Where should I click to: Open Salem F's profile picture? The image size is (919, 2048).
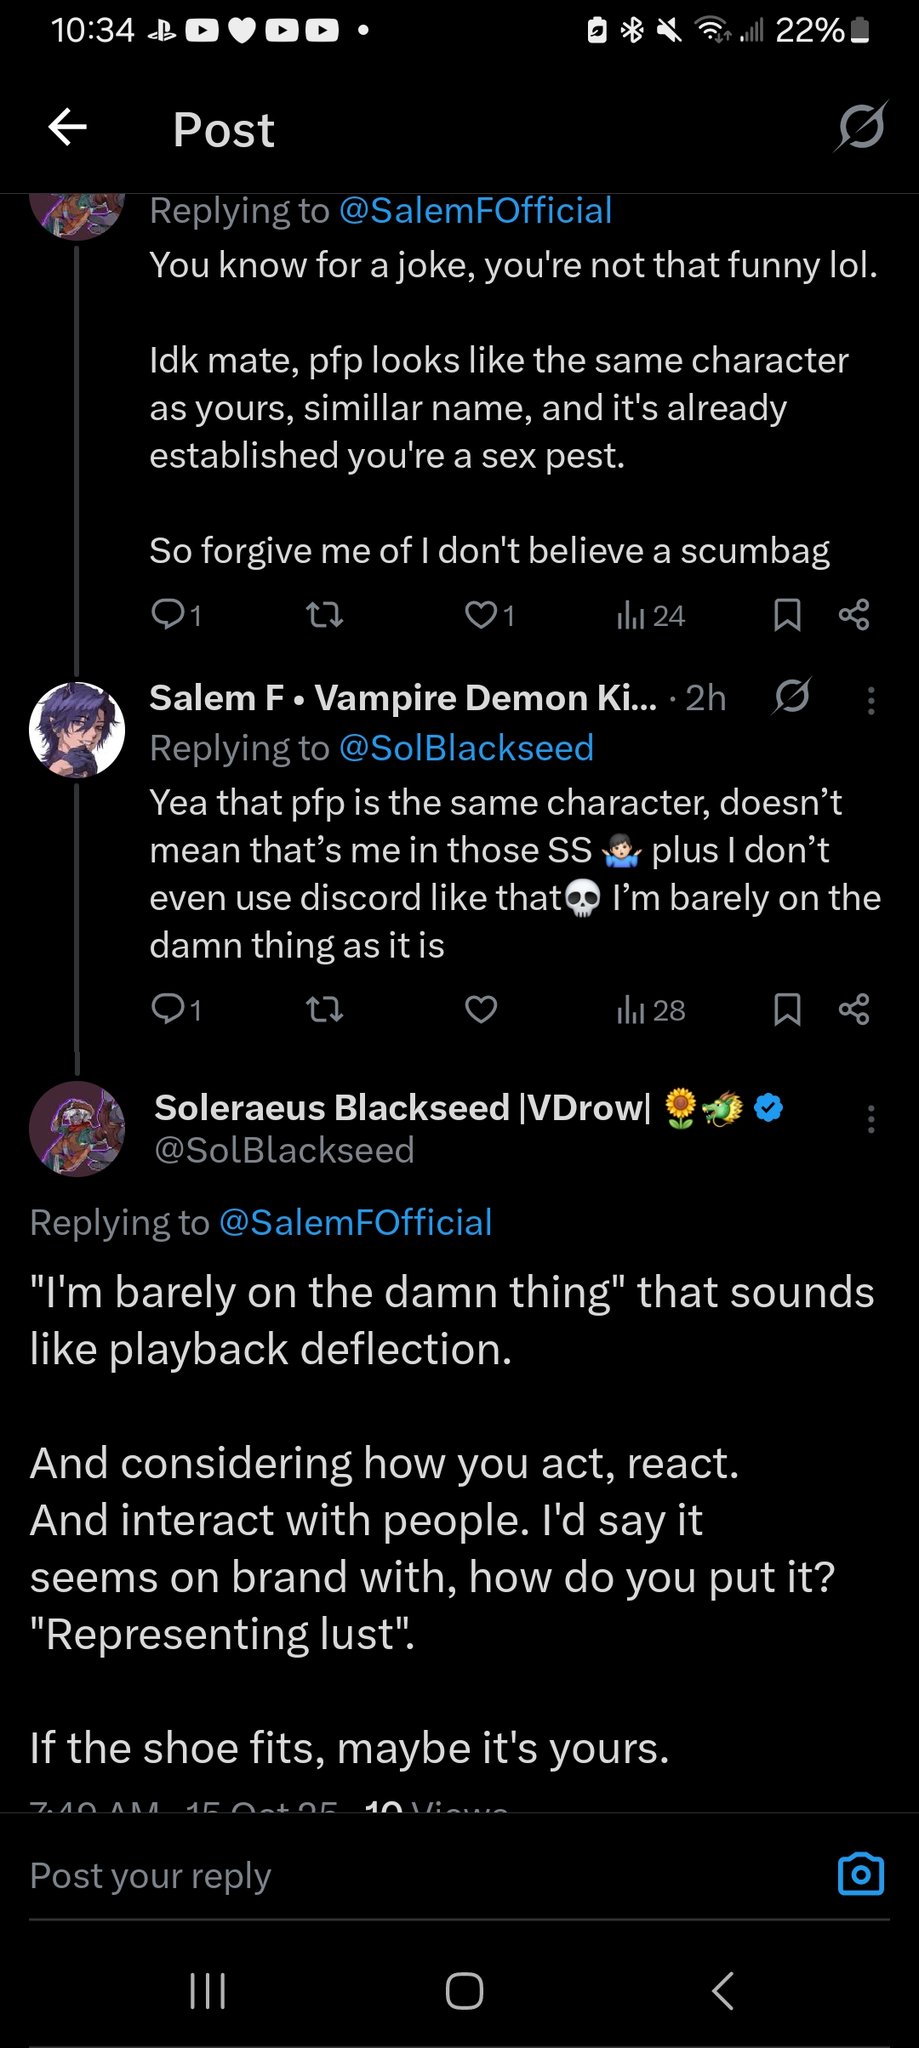[x=77, y=729]
